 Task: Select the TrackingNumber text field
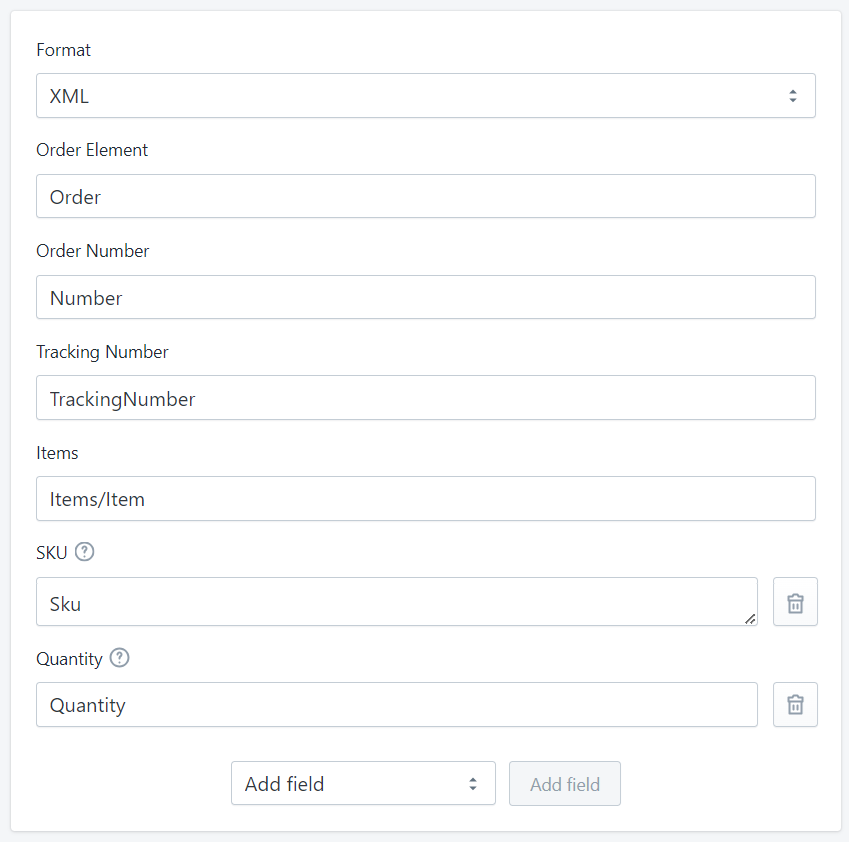click(x=425, y=399)
